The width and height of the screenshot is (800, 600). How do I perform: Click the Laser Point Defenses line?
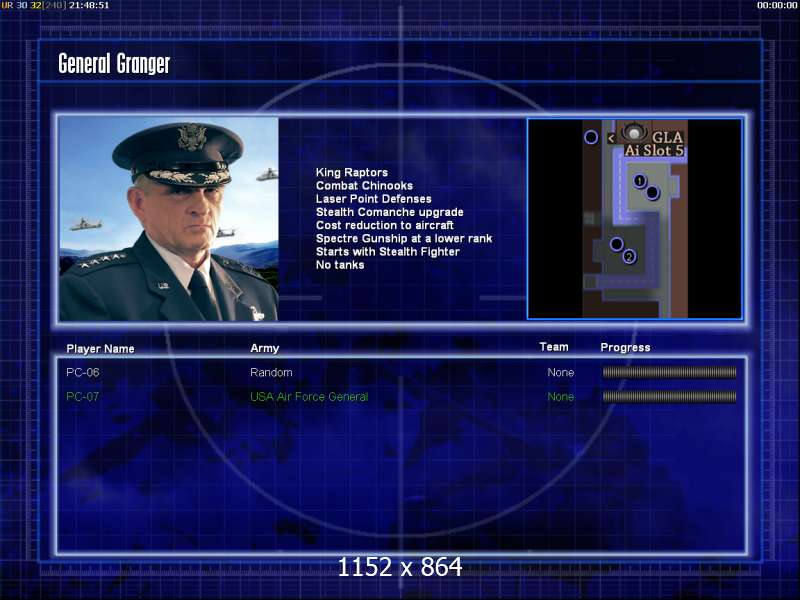[373, 199]
